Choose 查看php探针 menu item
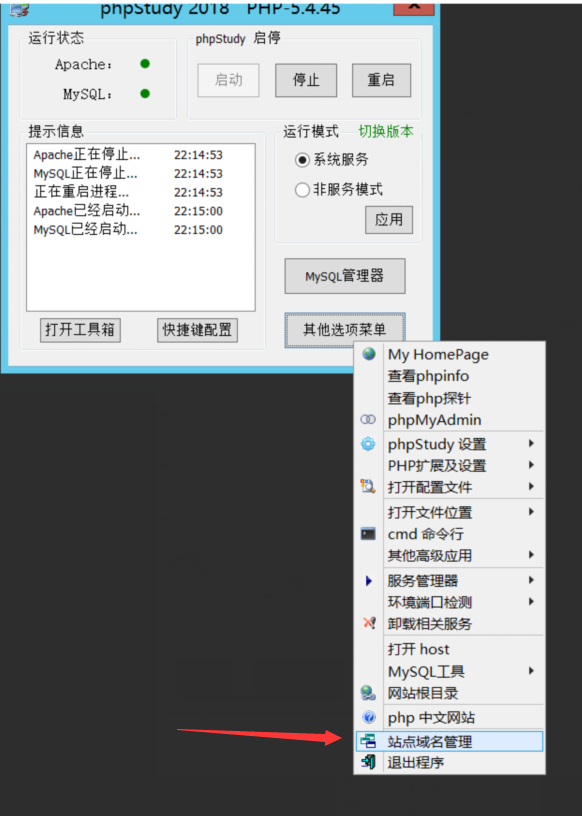 [450, 398]
